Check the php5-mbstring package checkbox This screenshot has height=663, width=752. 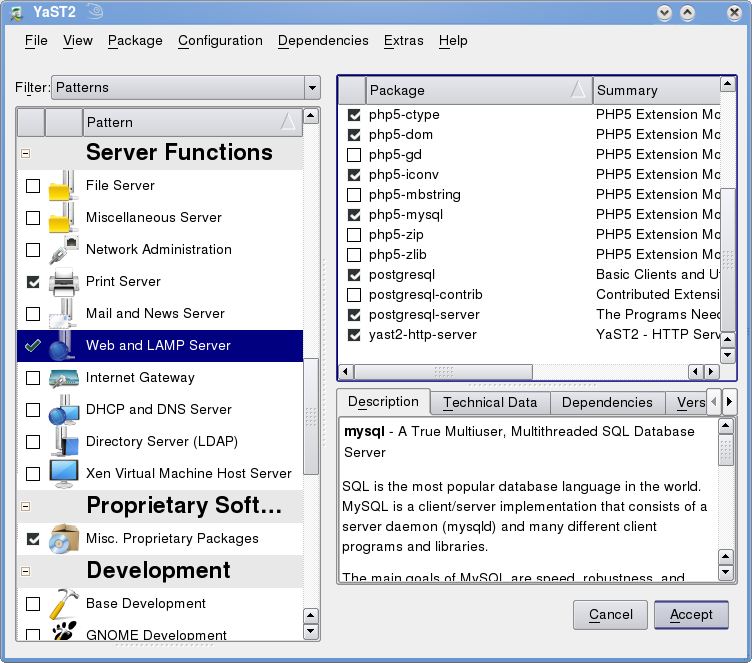[x=354, y=195]
